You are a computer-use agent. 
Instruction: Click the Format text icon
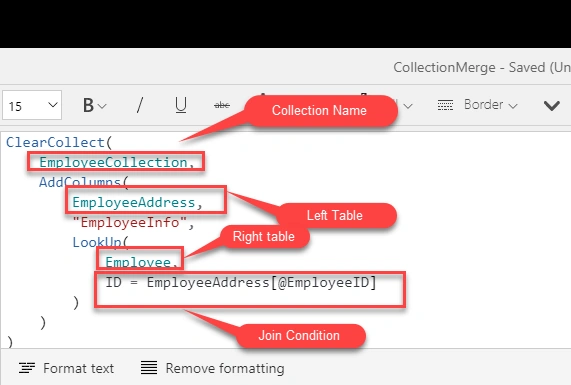click(x=27, y=368)
